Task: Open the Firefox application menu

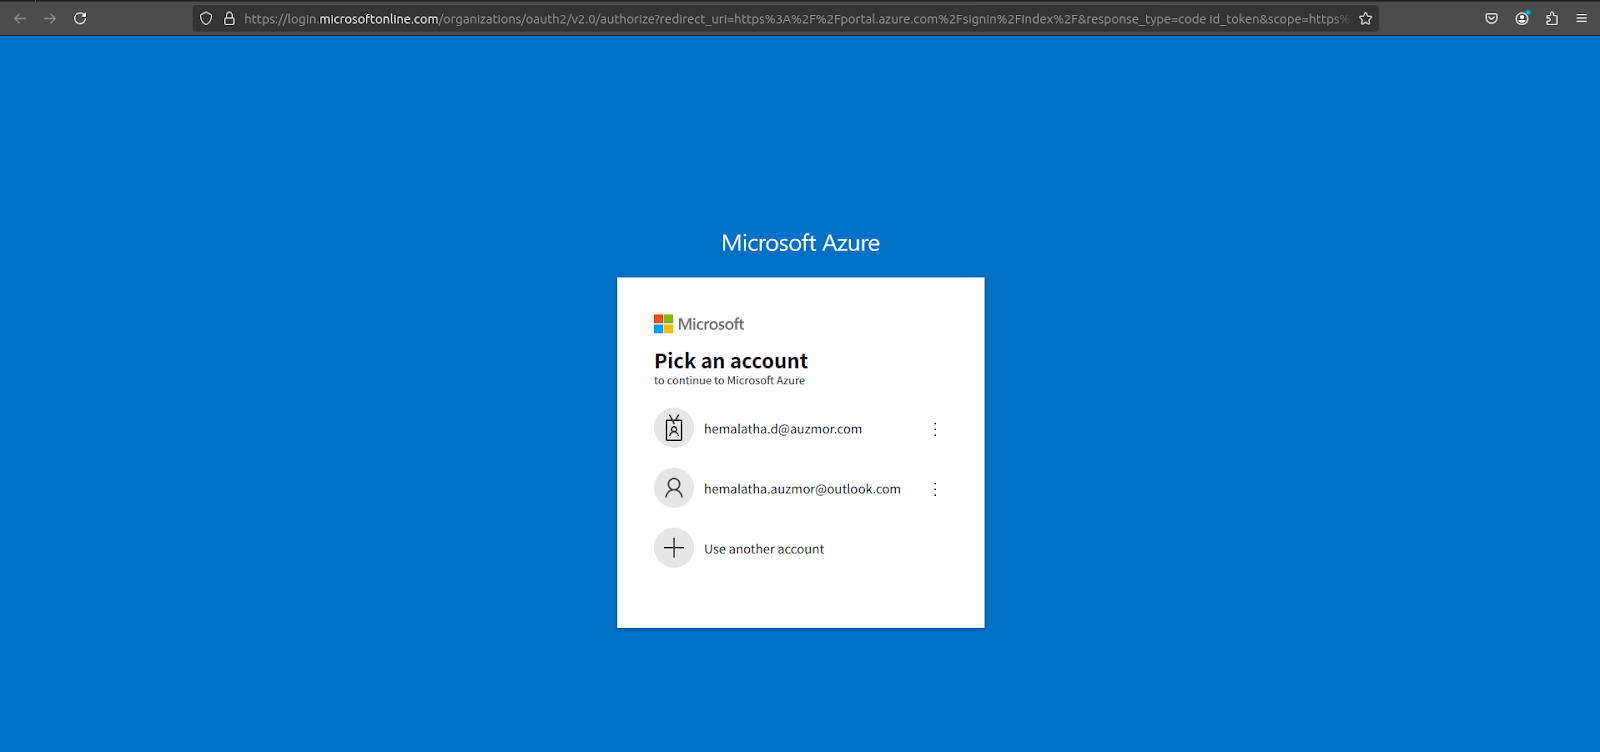Action: 1581,18
